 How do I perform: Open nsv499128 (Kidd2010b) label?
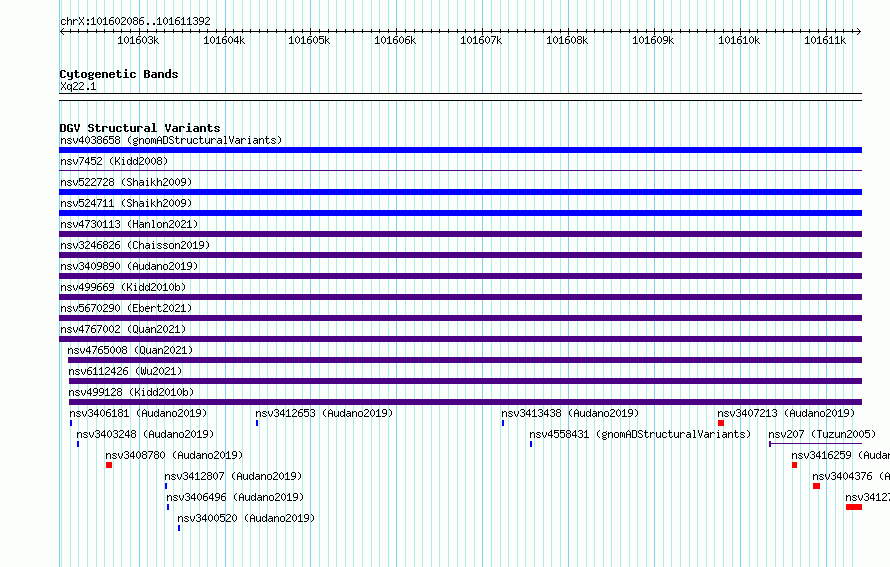click(131, 392)
